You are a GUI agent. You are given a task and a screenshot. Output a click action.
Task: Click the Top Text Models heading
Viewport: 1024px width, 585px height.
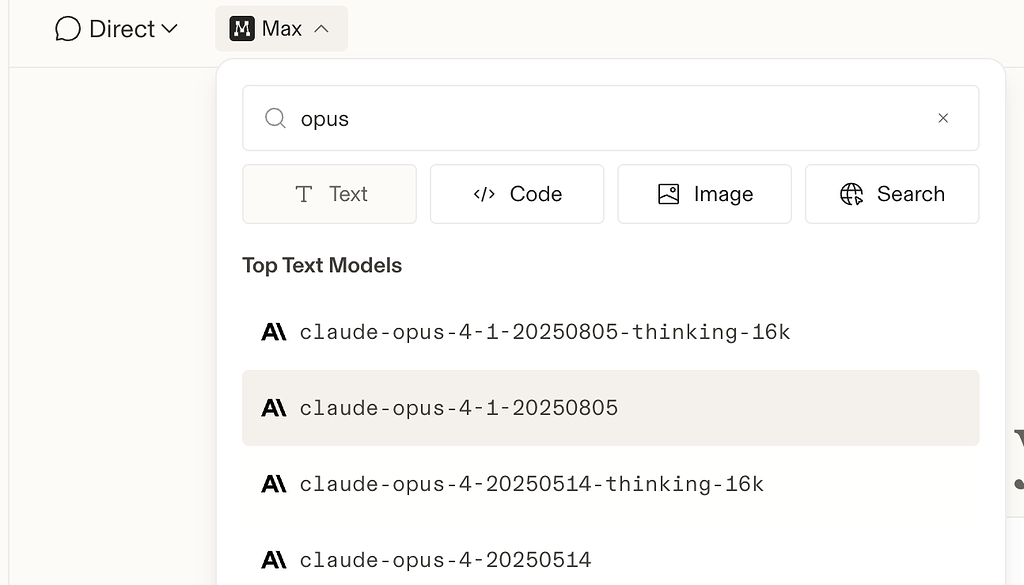[x=322, y=266]
